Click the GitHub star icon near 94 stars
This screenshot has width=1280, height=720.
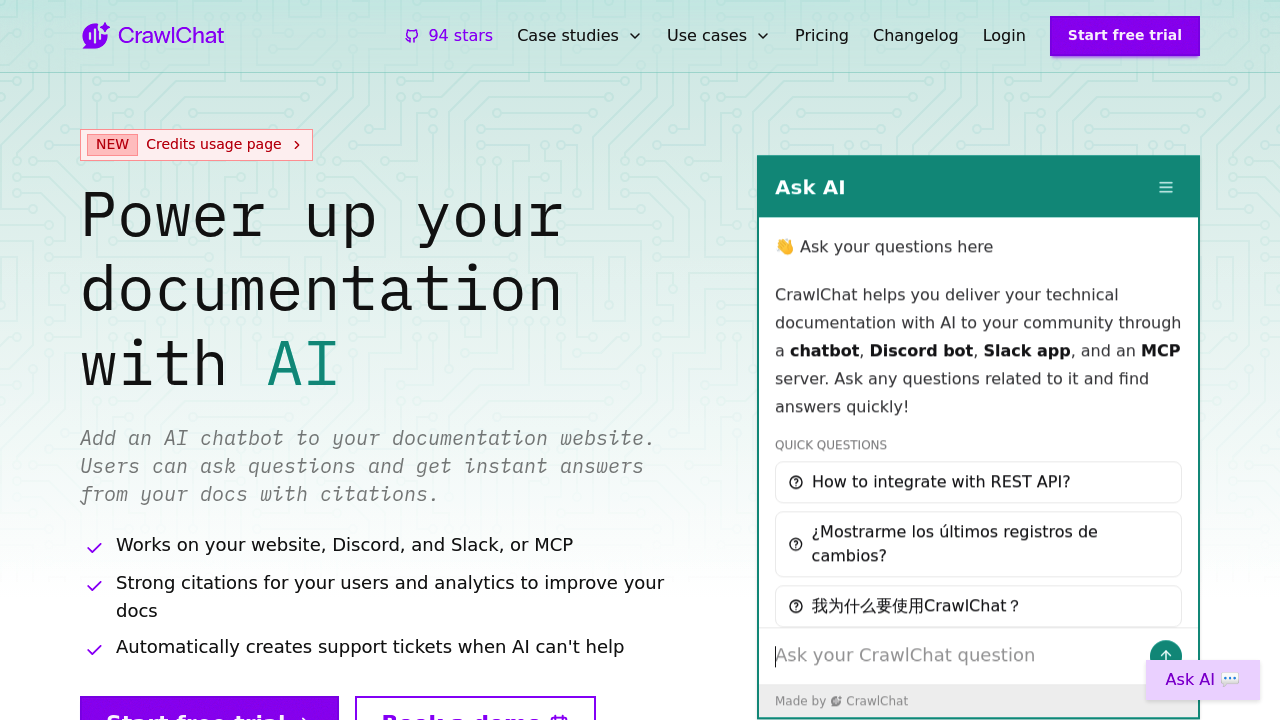coord(410,35)
